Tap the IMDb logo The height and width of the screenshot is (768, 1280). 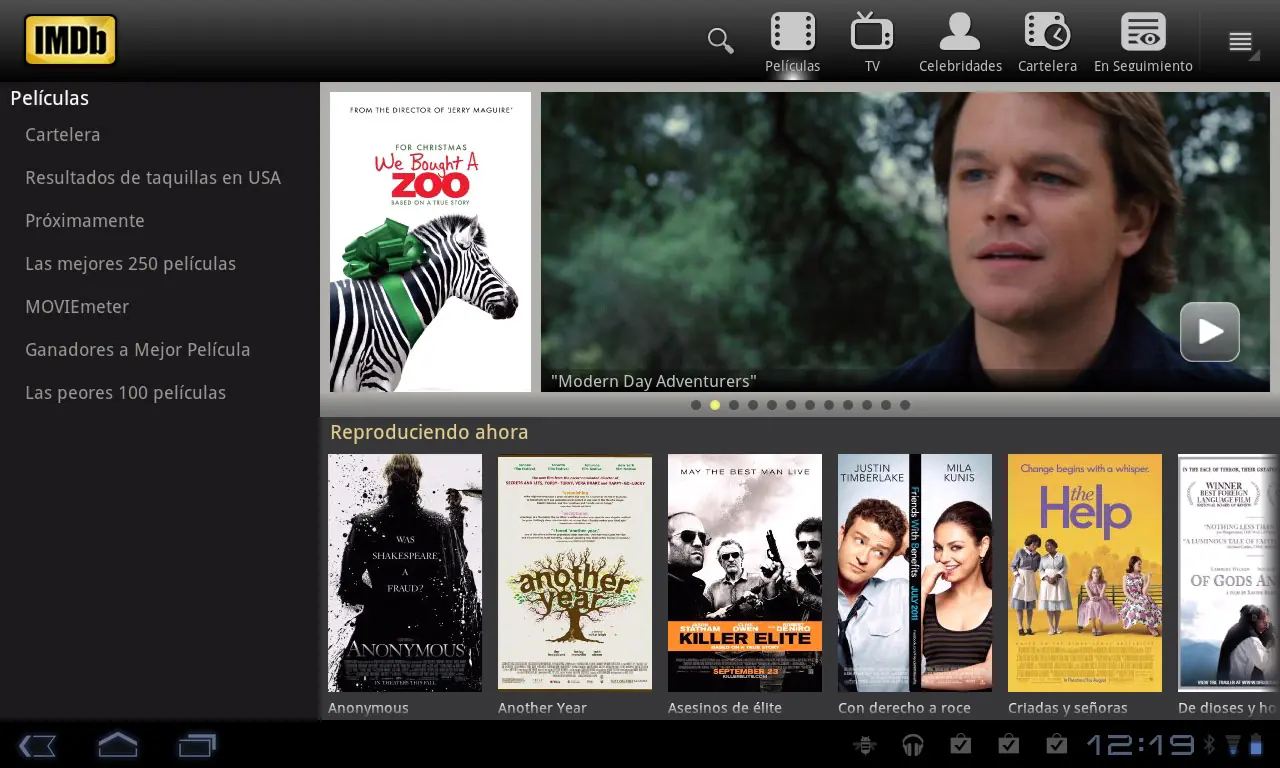71,40
